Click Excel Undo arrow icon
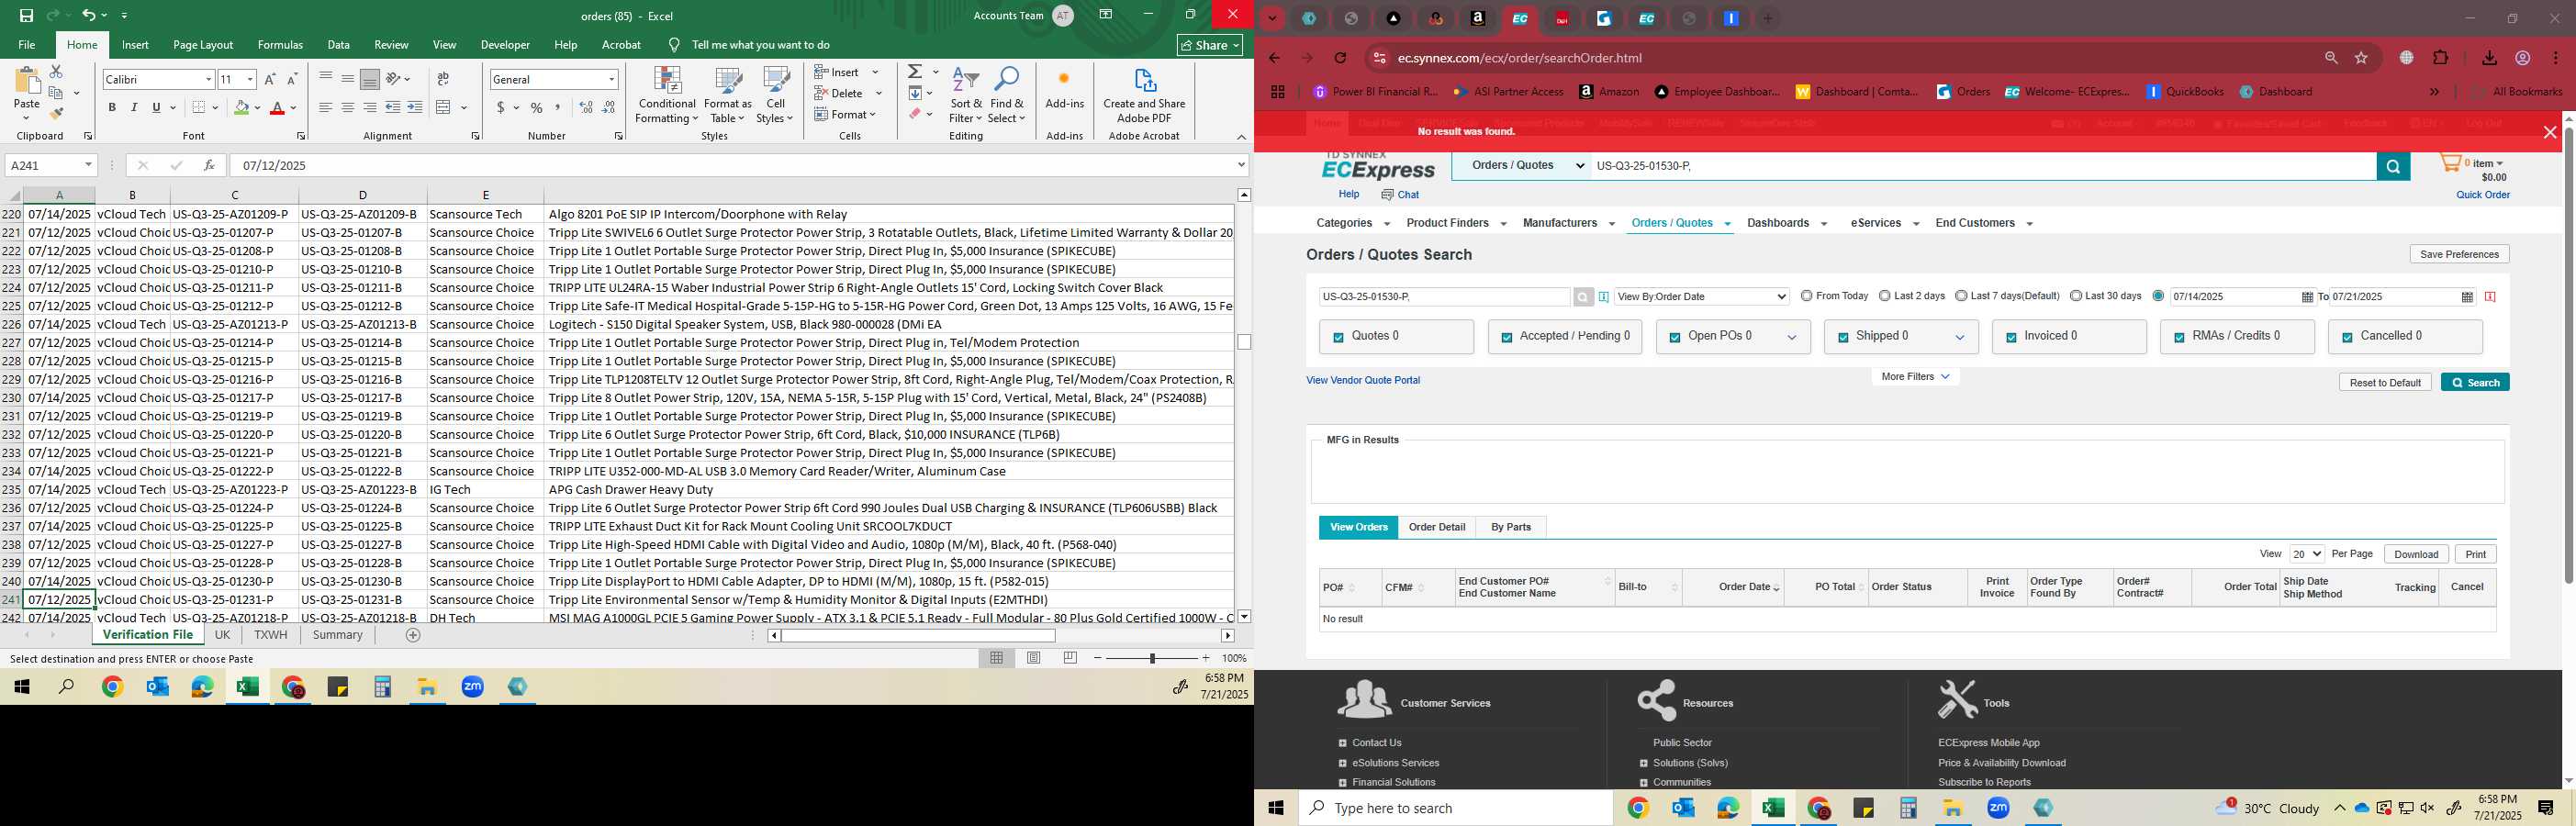This screenshot has width=2576, height=826. point(89,16)
